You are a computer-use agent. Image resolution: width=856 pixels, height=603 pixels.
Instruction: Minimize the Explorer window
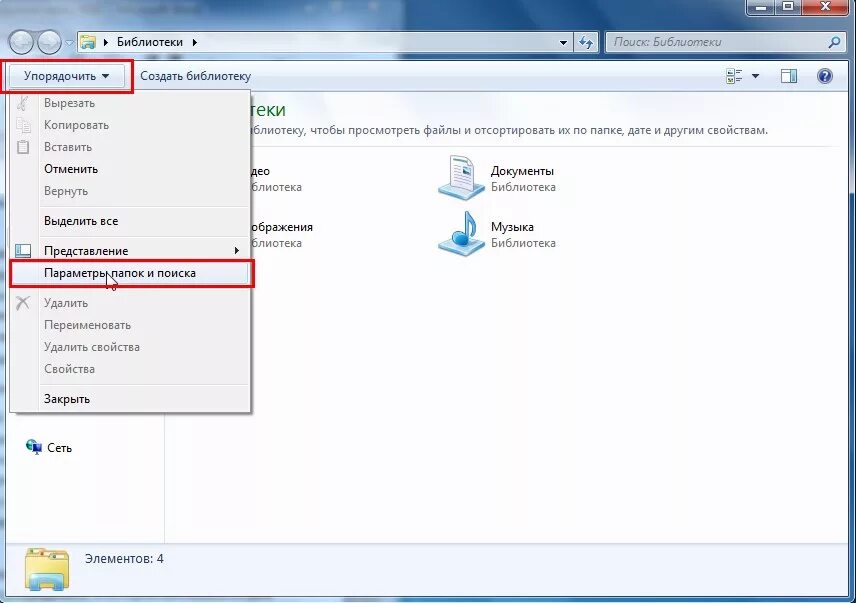(x=761, y=7)
